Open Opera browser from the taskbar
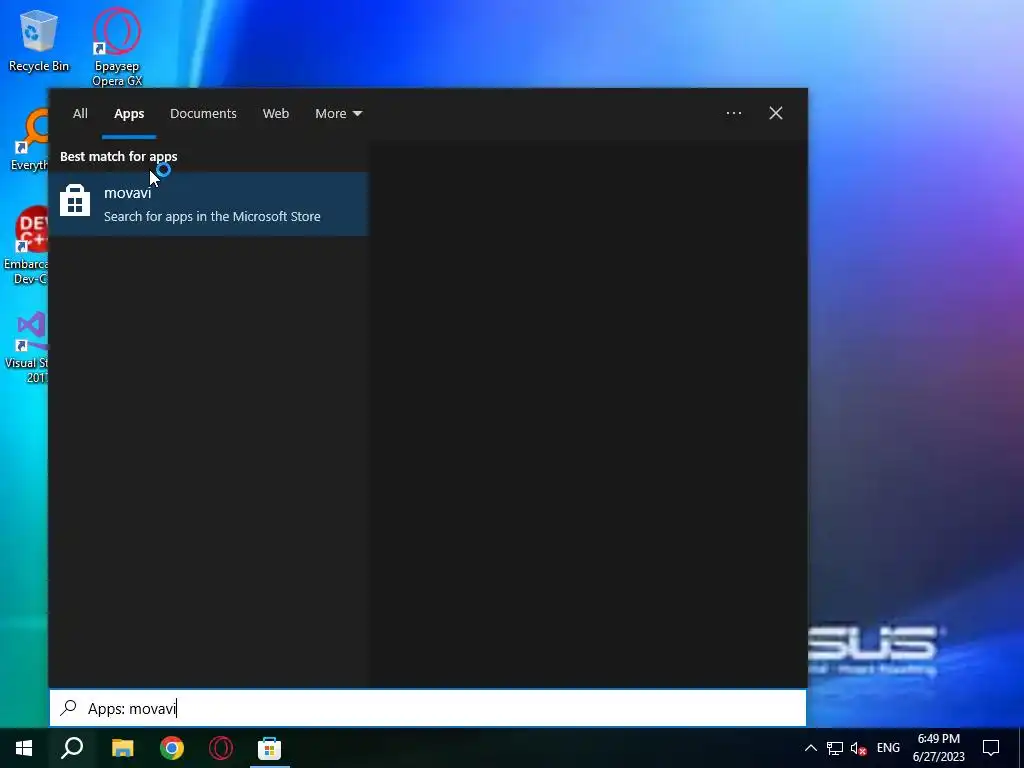This screenshot has width=1024, height=768. click(221, 748)
